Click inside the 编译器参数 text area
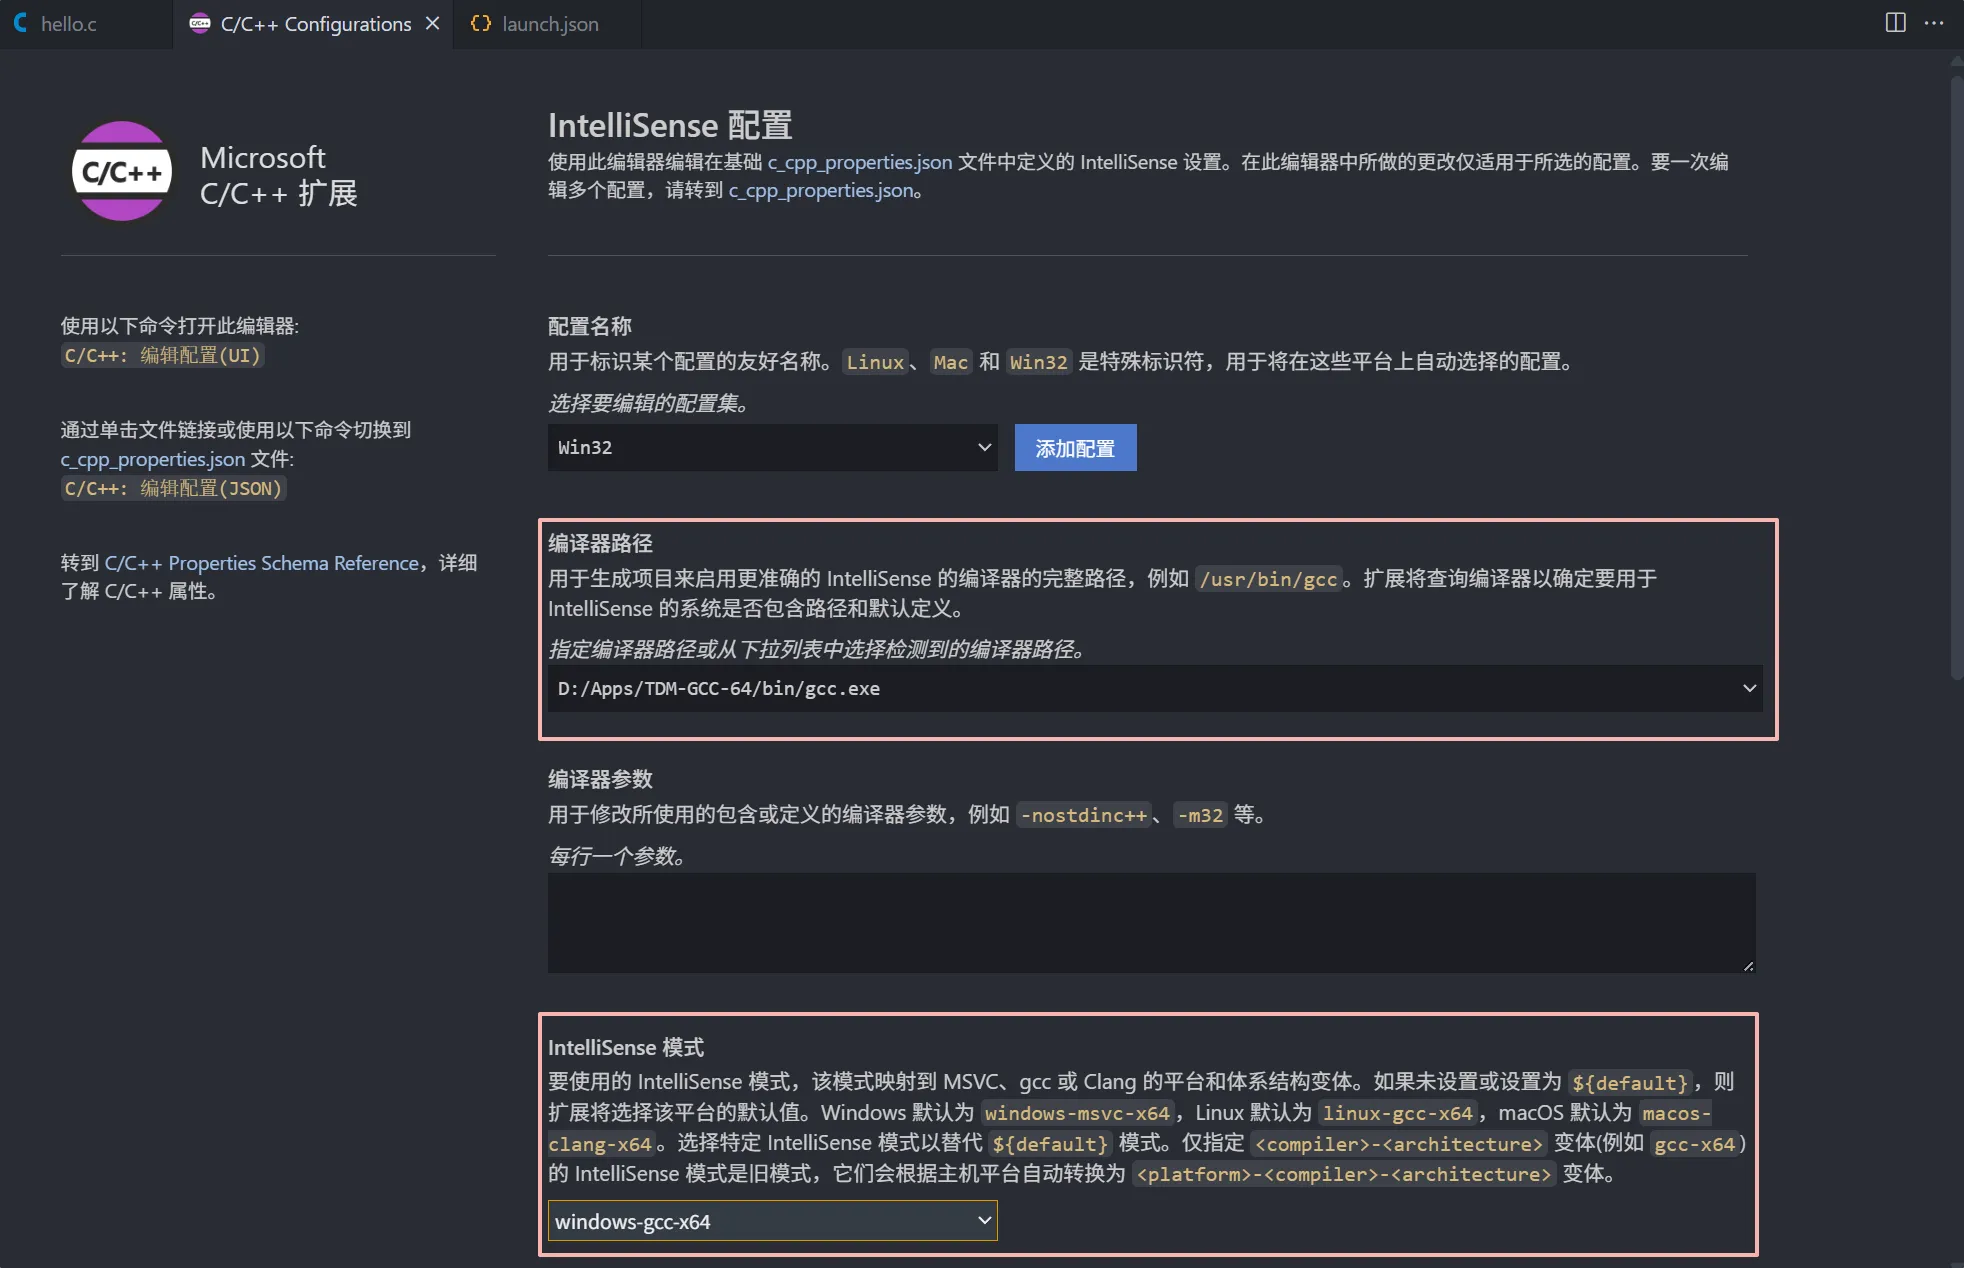 point(1149,922)
